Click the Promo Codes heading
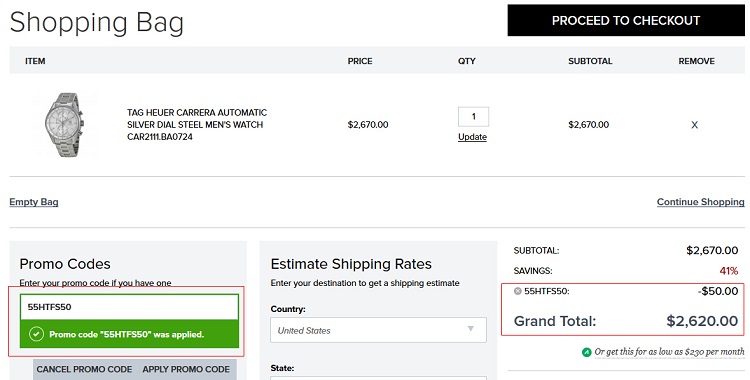The height and width of the screenshot is (380, 750). pyautogui.click(x=65, y=264)
